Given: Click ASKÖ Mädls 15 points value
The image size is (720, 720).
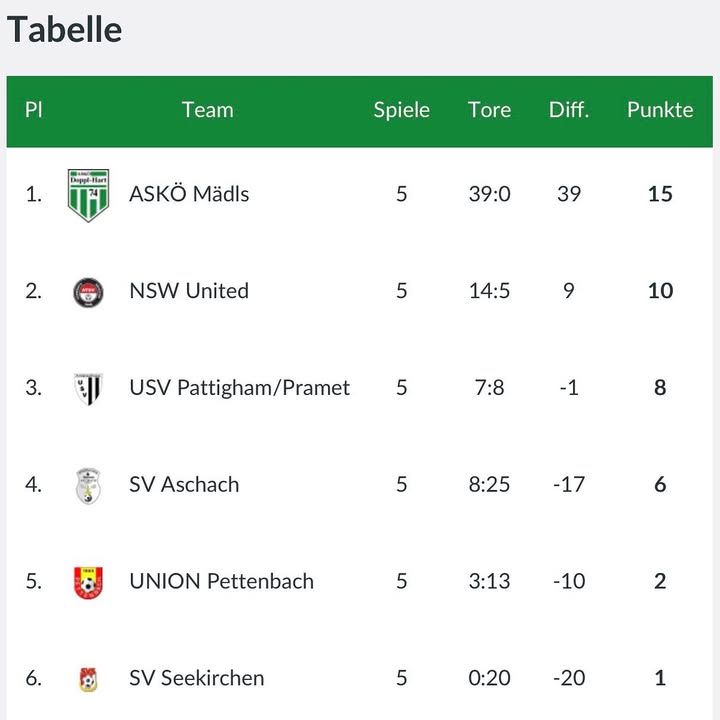Looking at the screenshot, I should click(660, 194).
